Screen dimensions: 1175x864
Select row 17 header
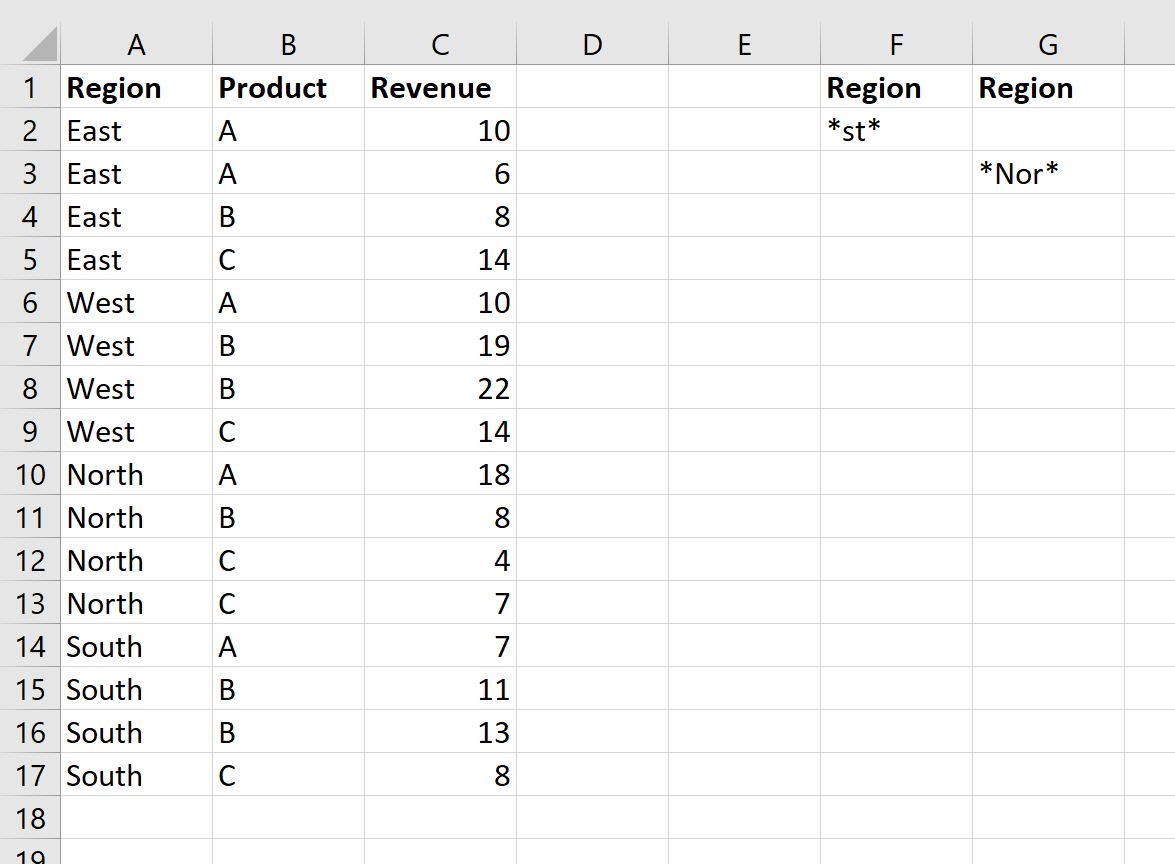(x=31, y=775)
